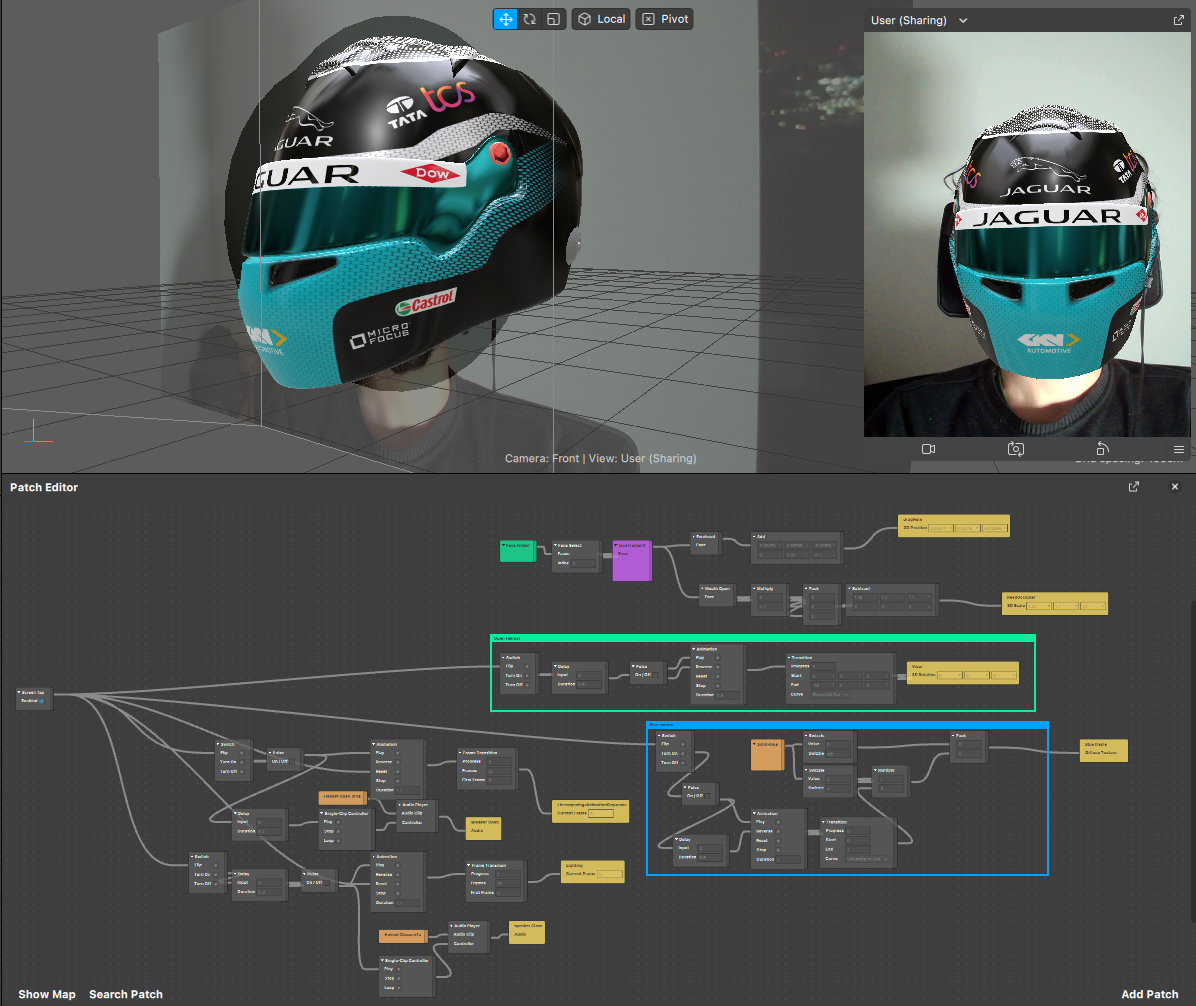Click the Search Patch button
This screenshot has width=1196, height=1006.
click(126, 994)
